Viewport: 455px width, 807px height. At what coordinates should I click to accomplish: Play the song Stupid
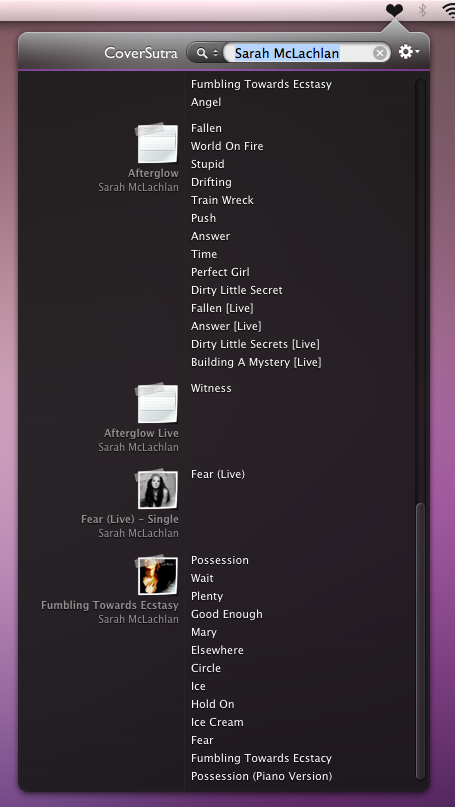tap(207, 164)
